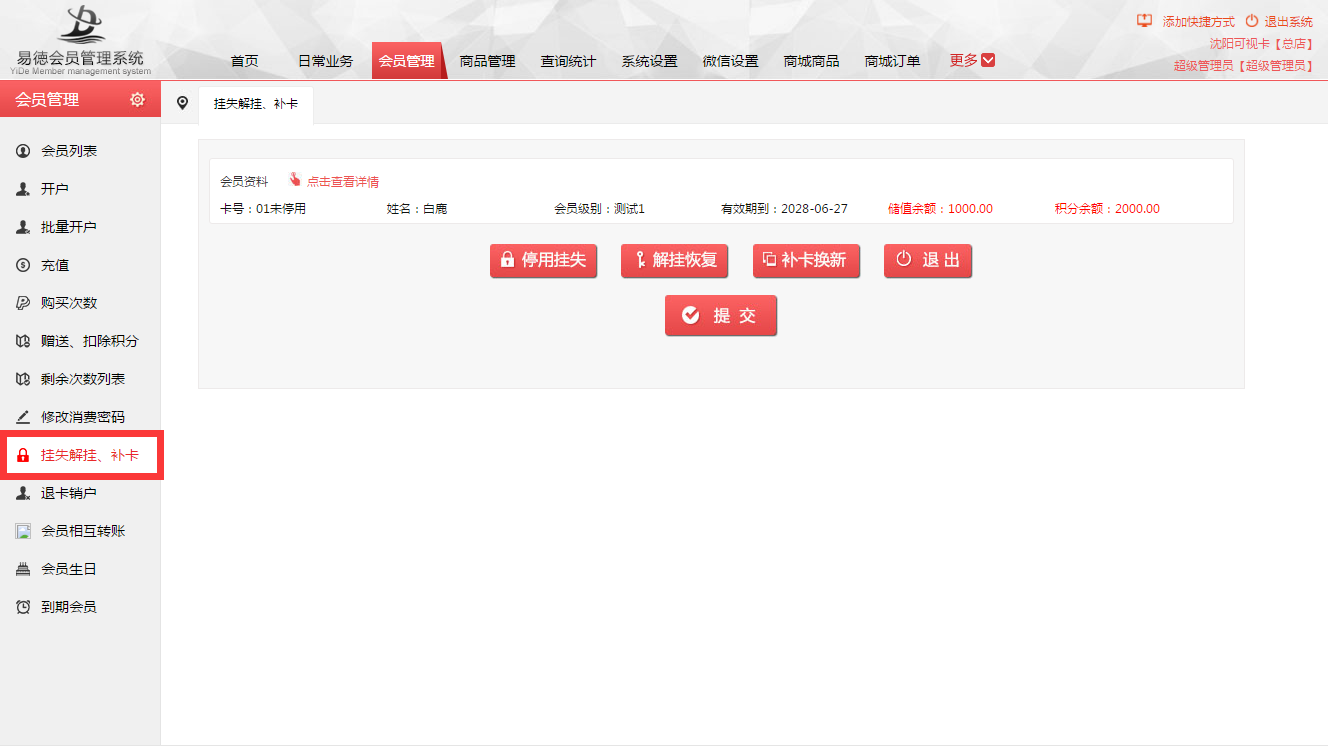Open the 点击查看详情 link
Viewport: 1328px width, 746px height.
point(343,182)
